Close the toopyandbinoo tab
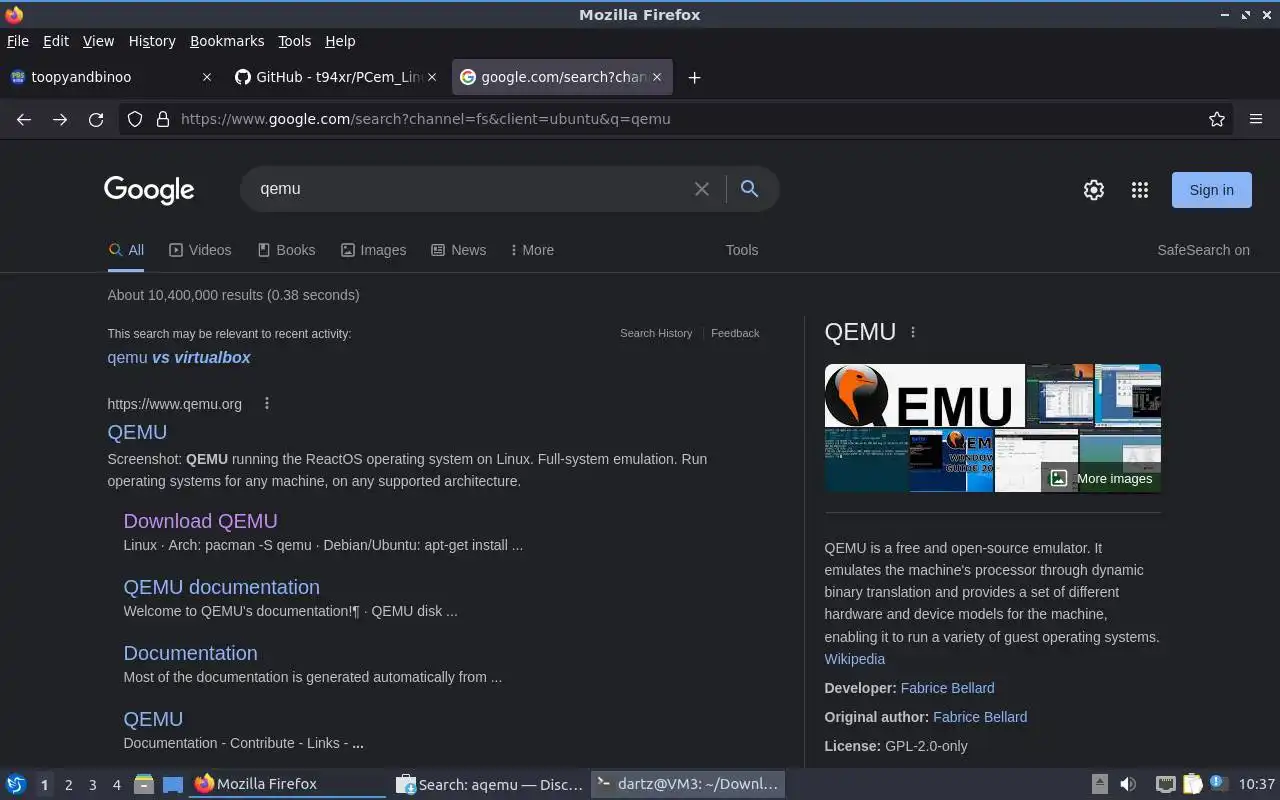Screen dimensions: 1280x800 207,77
